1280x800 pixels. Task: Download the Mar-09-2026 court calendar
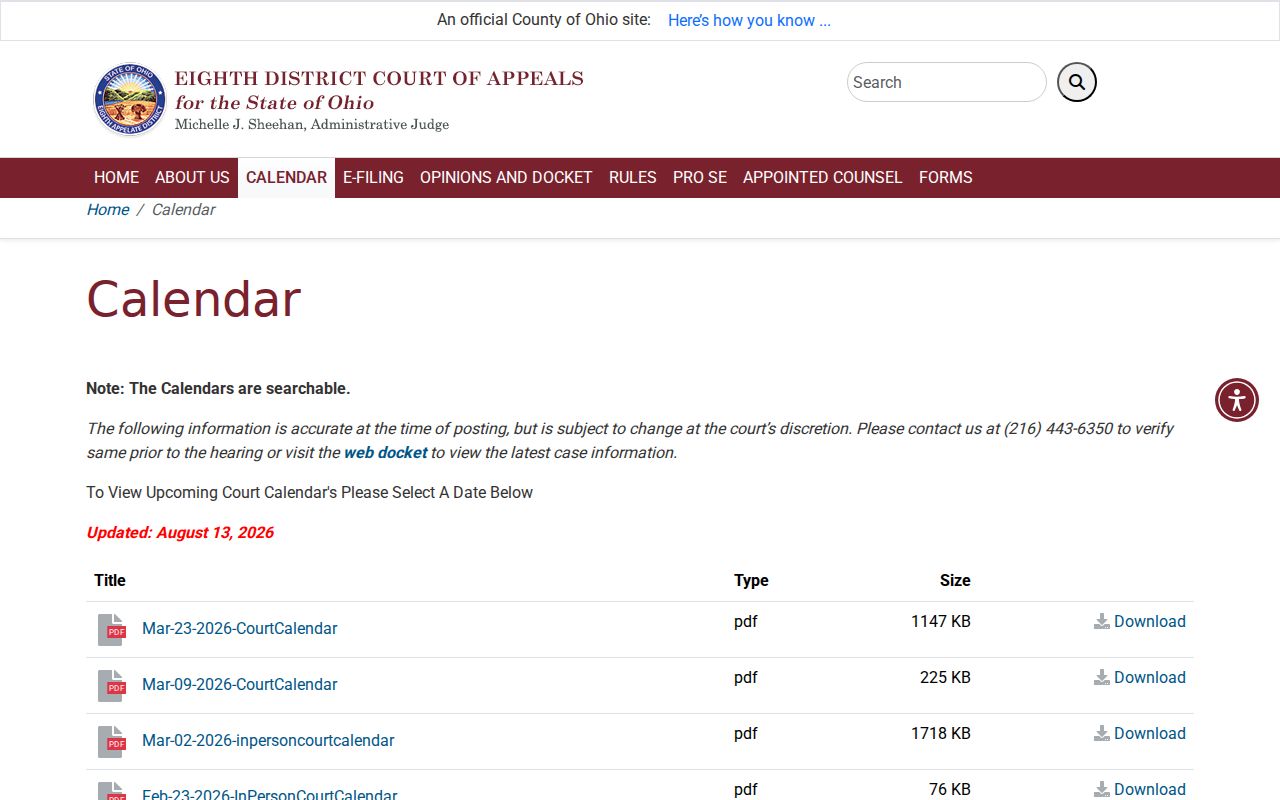pos(1139,677)
